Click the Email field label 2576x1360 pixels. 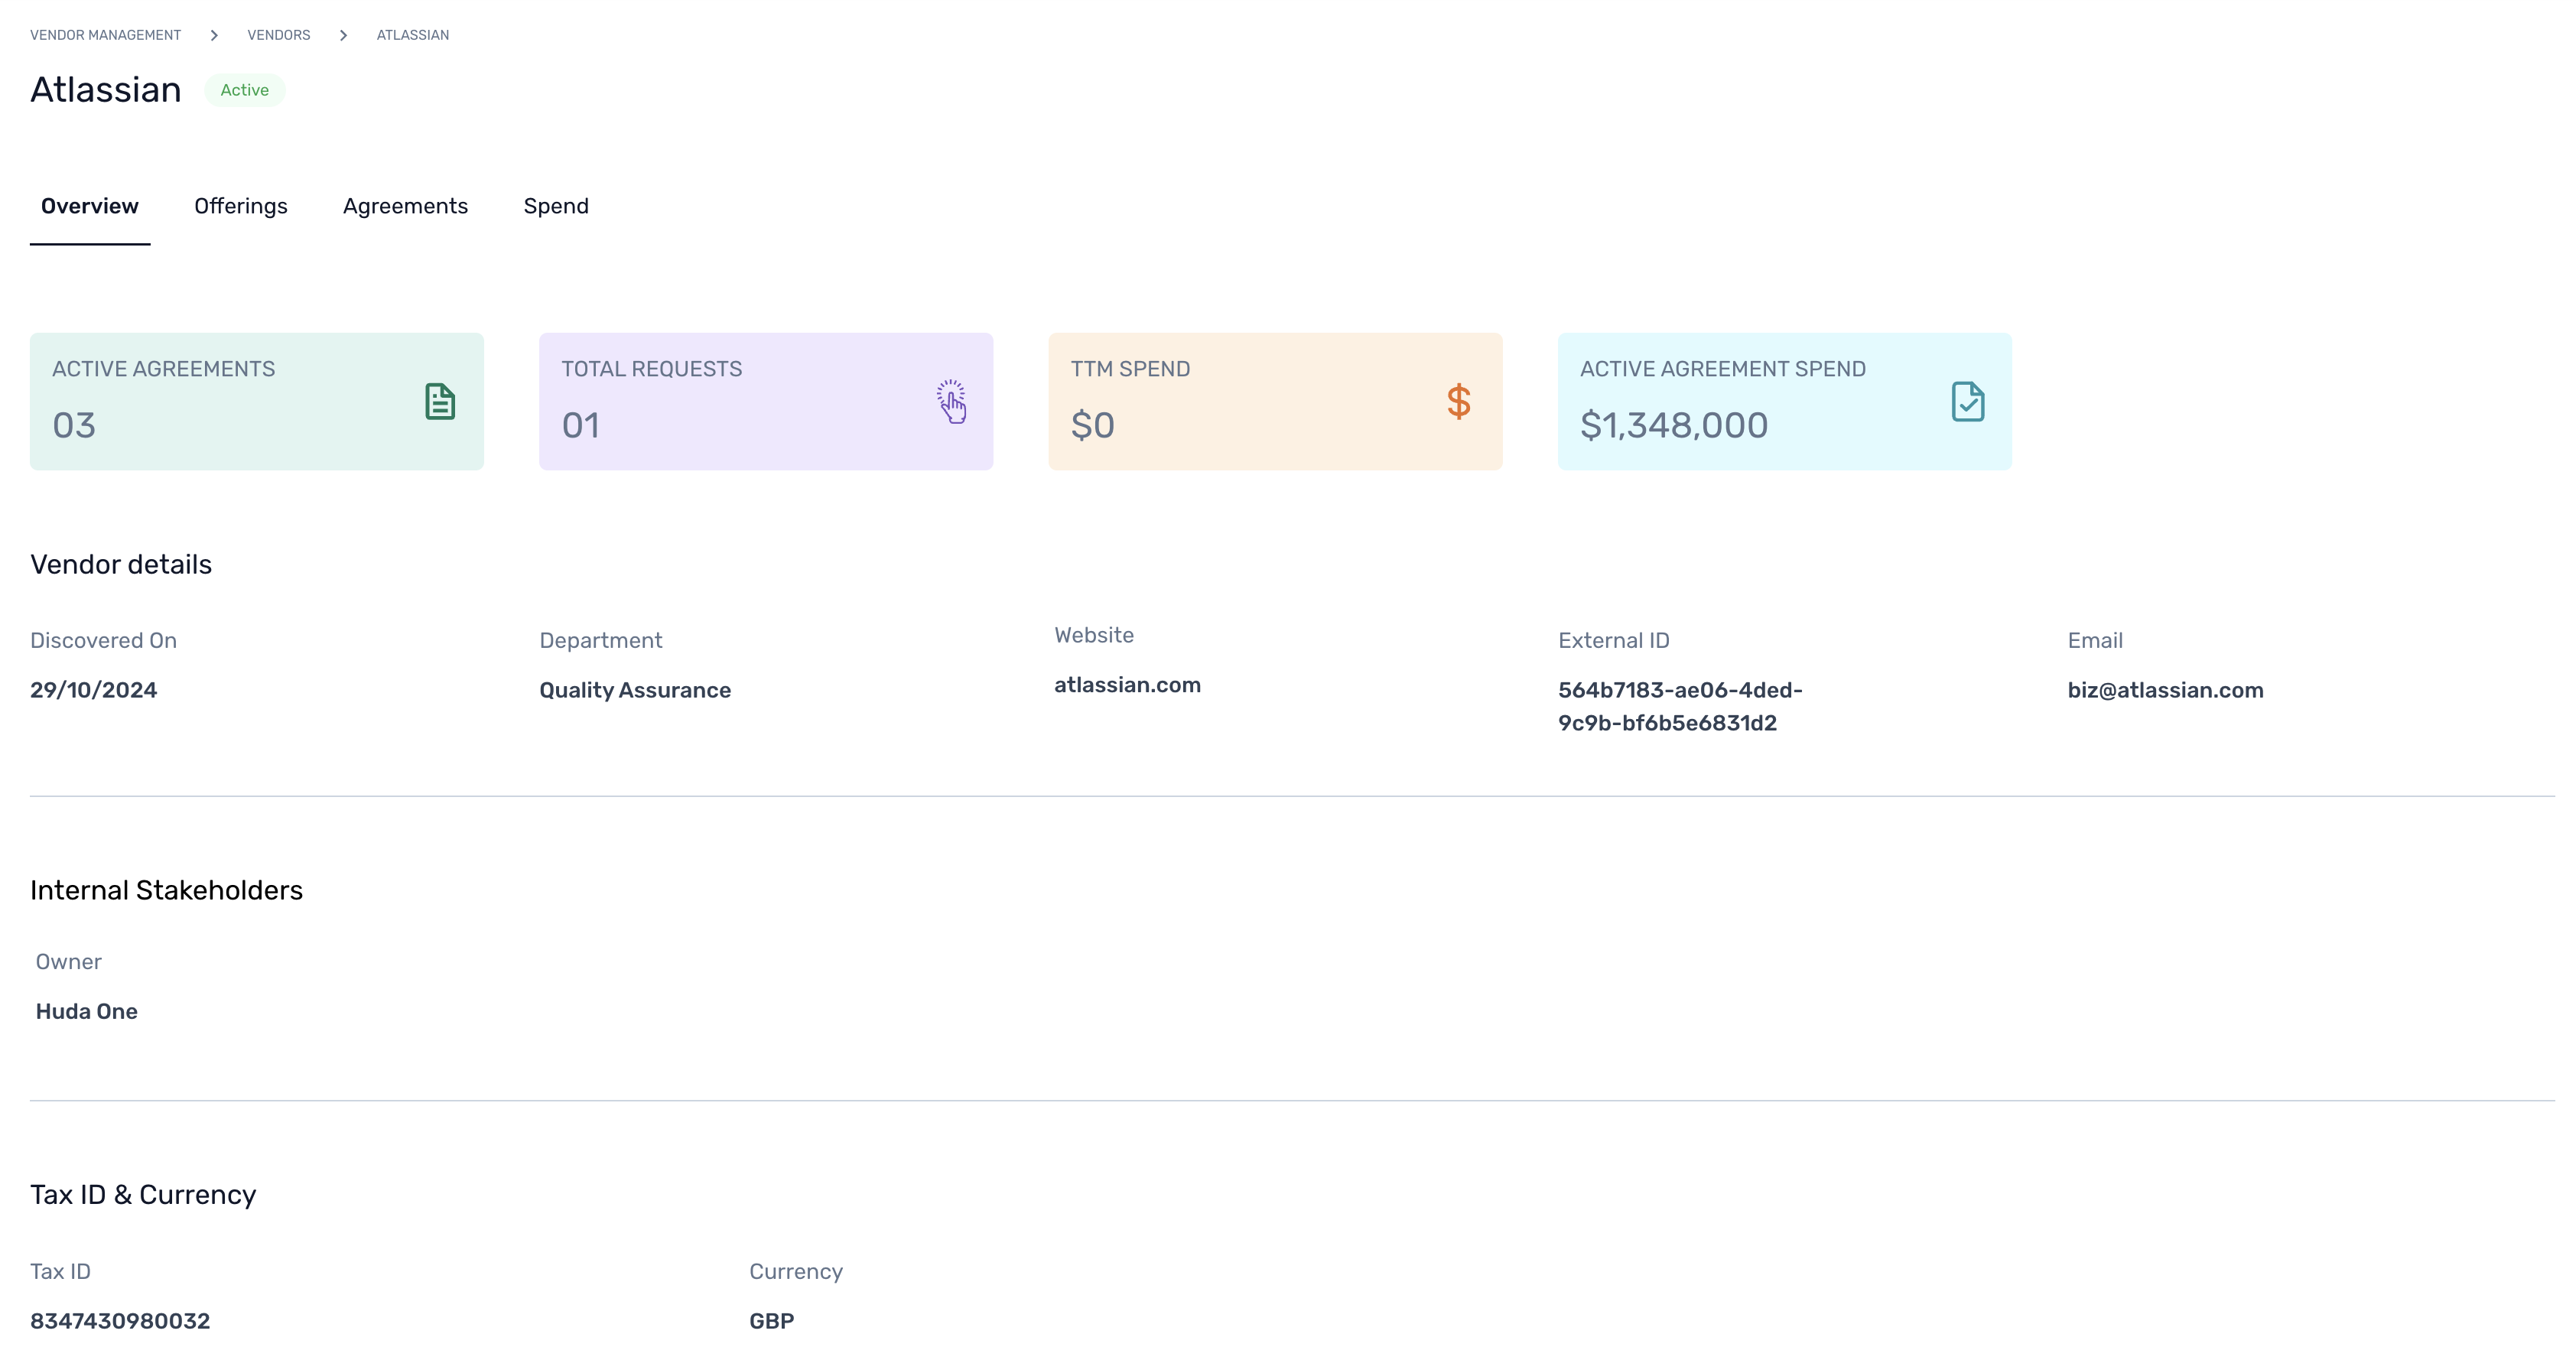coord(2095,640)
